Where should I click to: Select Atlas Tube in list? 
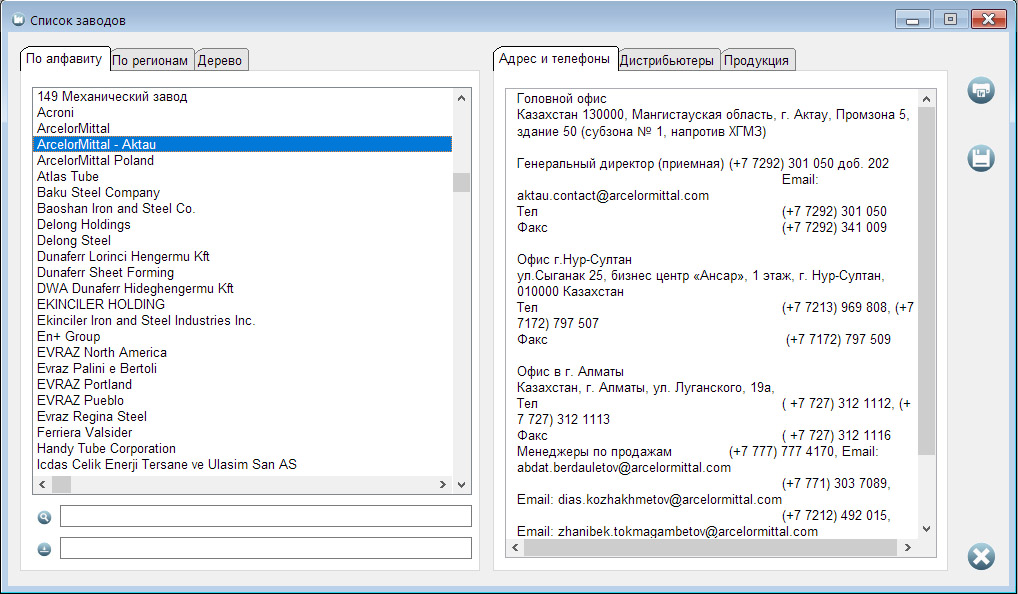pyautogui.click(x=242, y=177)
